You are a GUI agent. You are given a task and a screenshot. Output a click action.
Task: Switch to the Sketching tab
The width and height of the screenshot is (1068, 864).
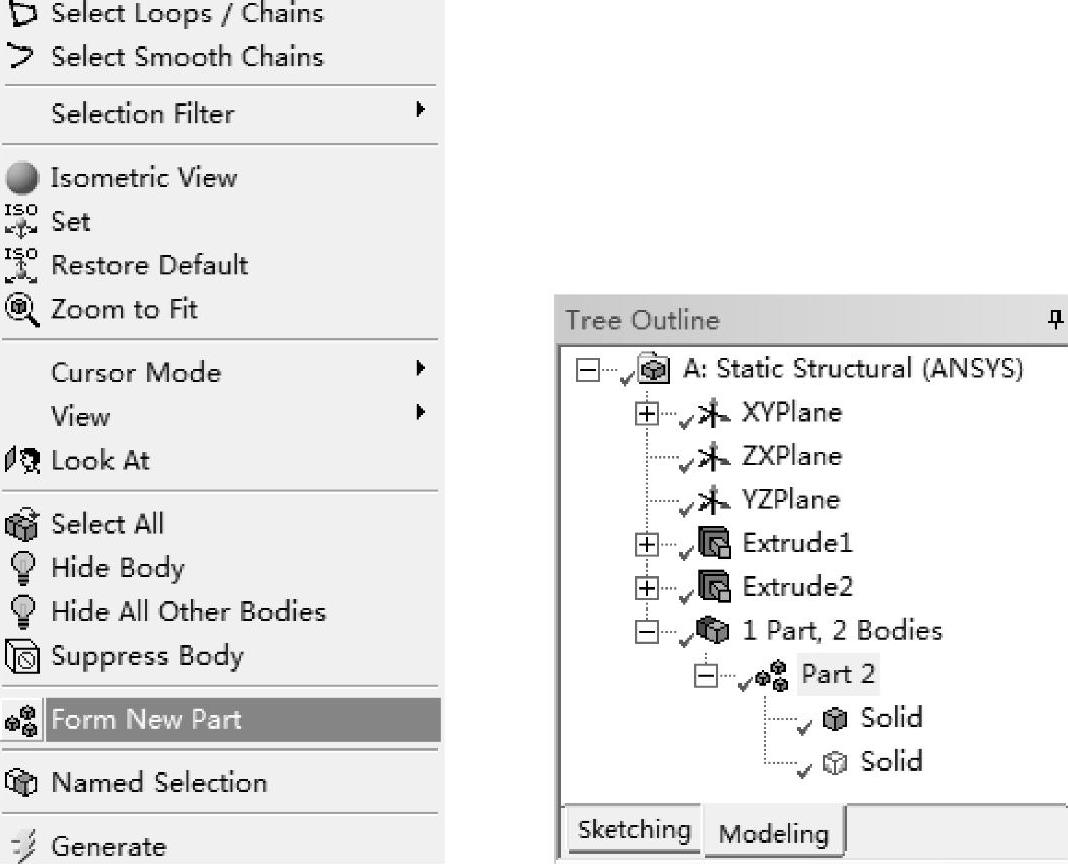click(634, 830)
